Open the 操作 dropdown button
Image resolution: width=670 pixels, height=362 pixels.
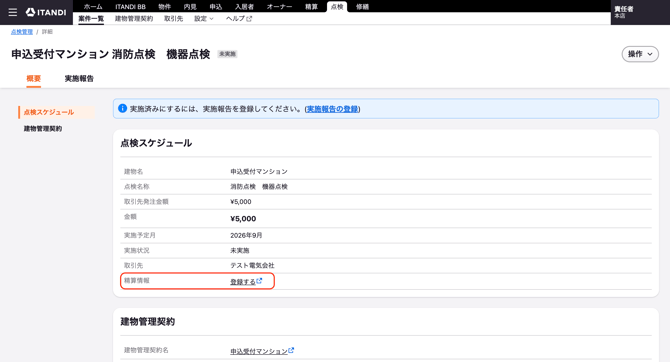(640, 54)
